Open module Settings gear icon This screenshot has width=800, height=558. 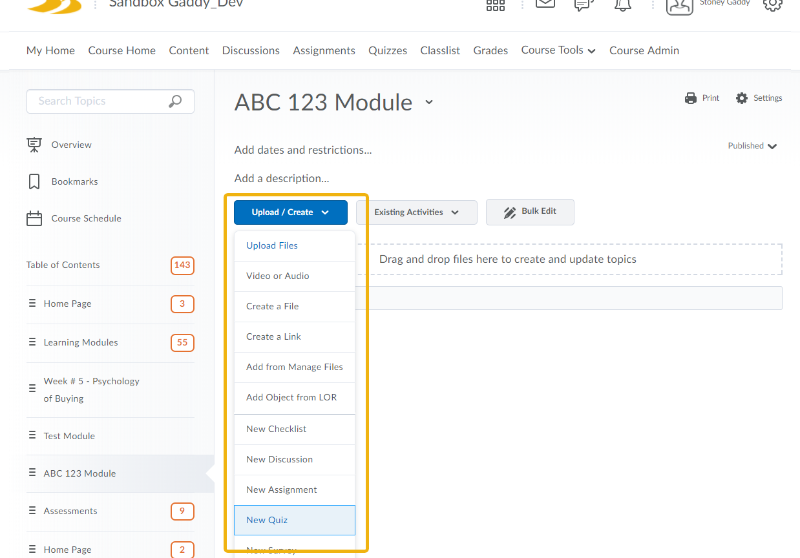pyautogui.click(x=741, y=98)
